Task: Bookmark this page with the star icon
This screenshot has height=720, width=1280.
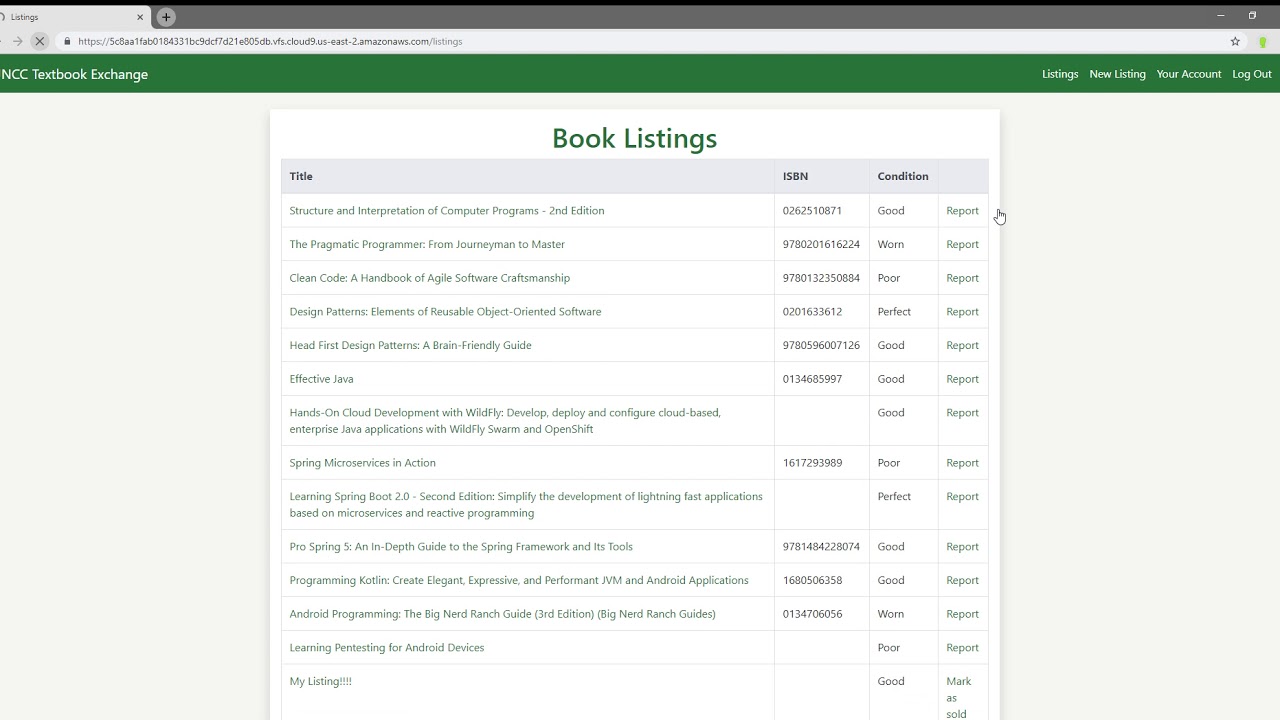Action: (1235, 41)
